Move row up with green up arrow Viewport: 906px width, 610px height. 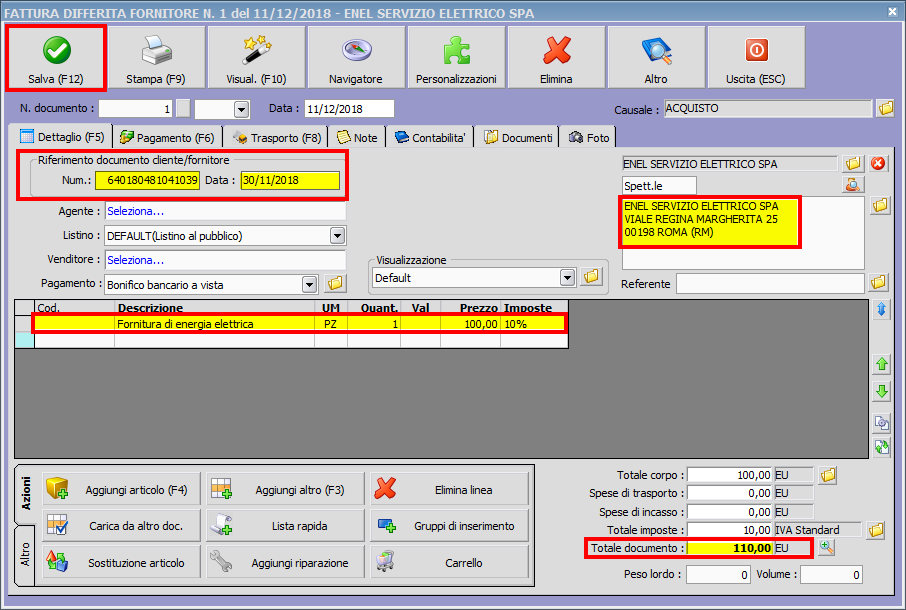click(882, 364)
